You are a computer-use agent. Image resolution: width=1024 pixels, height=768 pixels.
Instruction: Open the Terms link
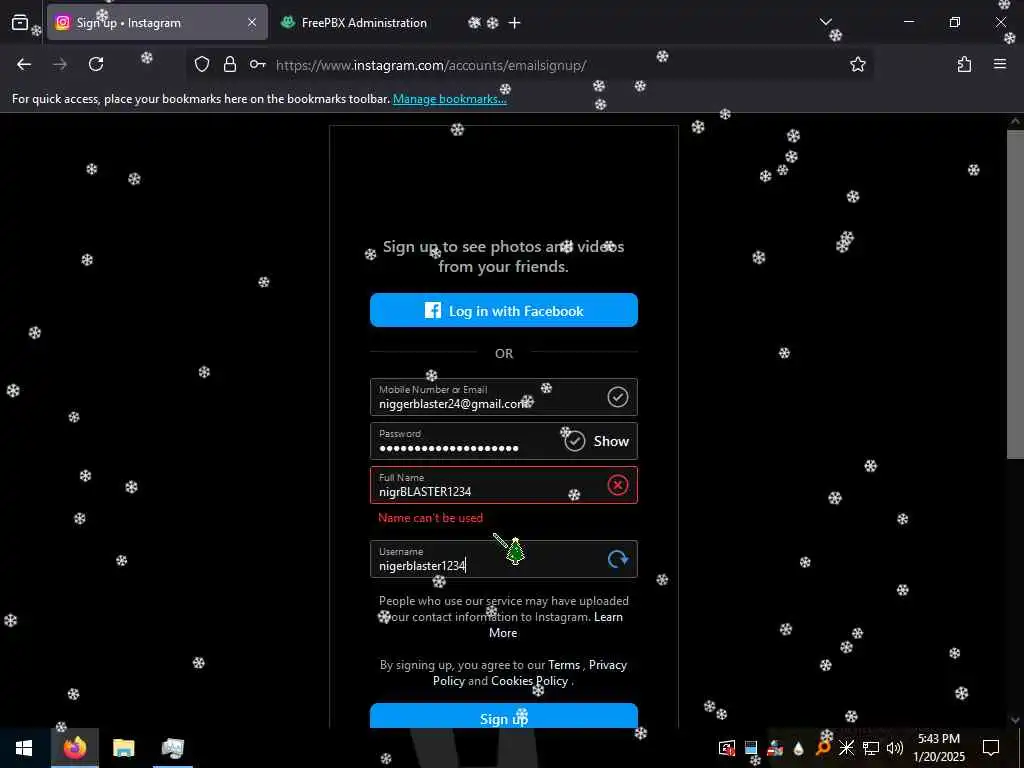(x=564, y=665)
